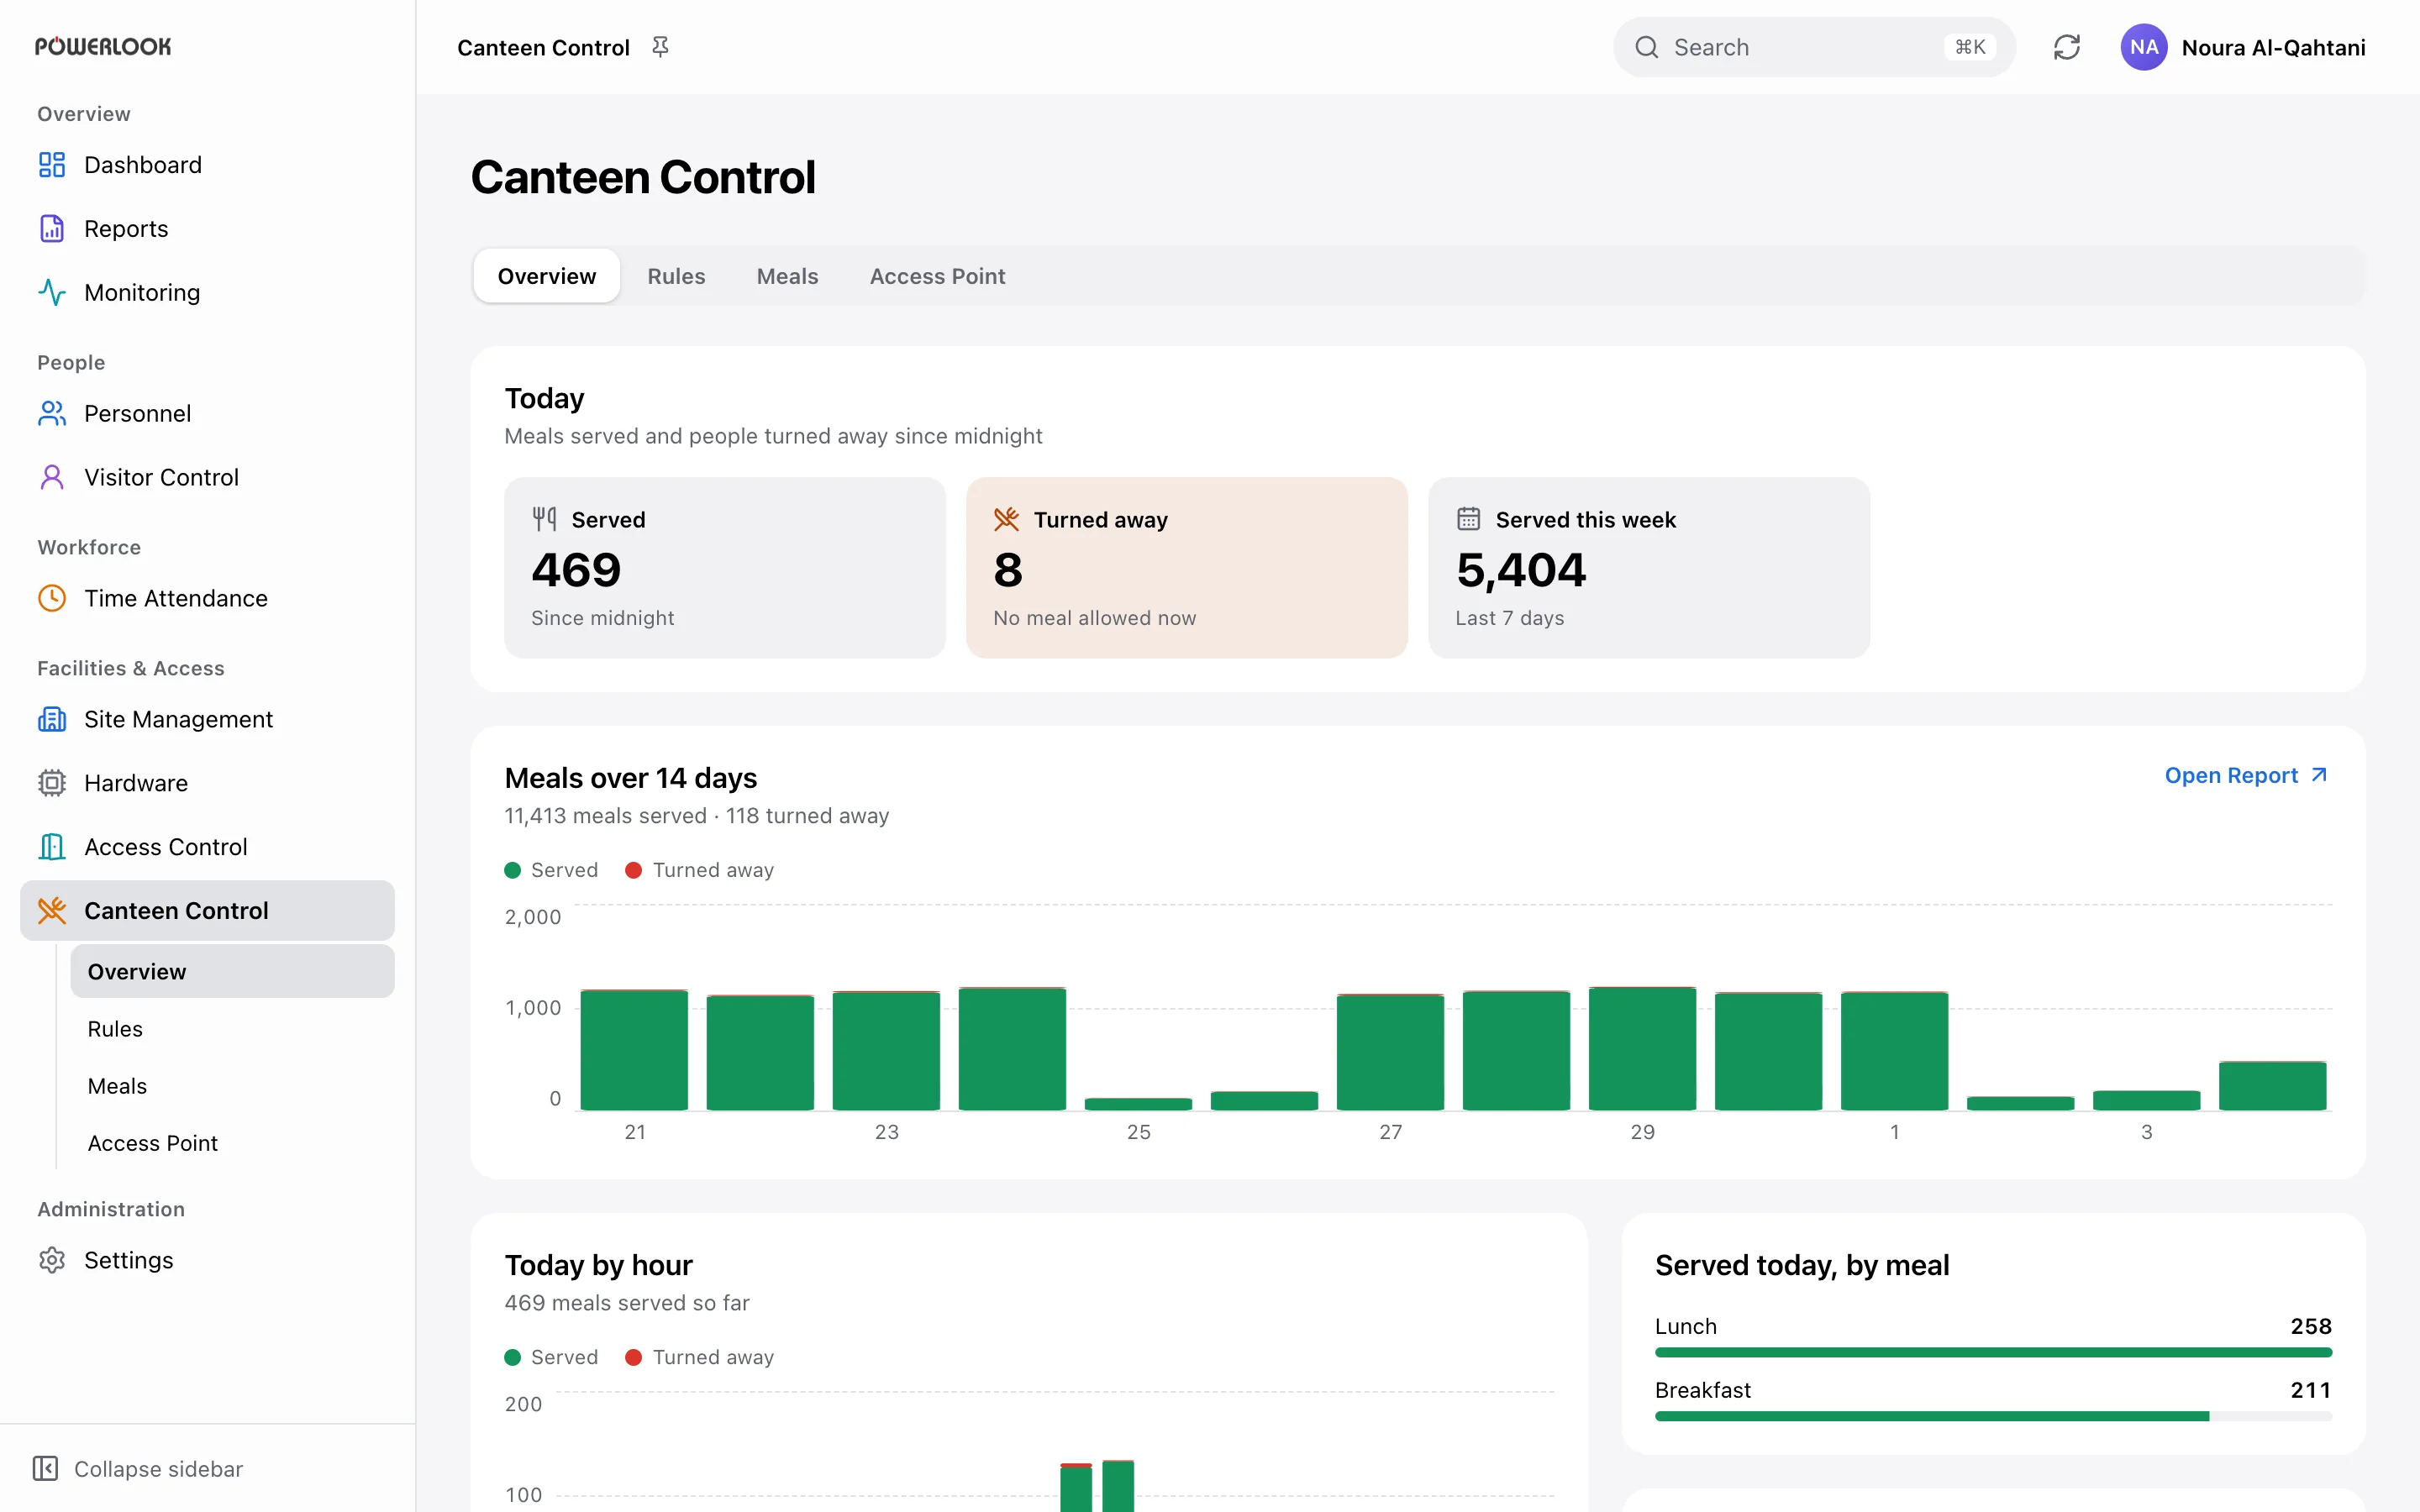Open Access Control section

click(207, 848)
